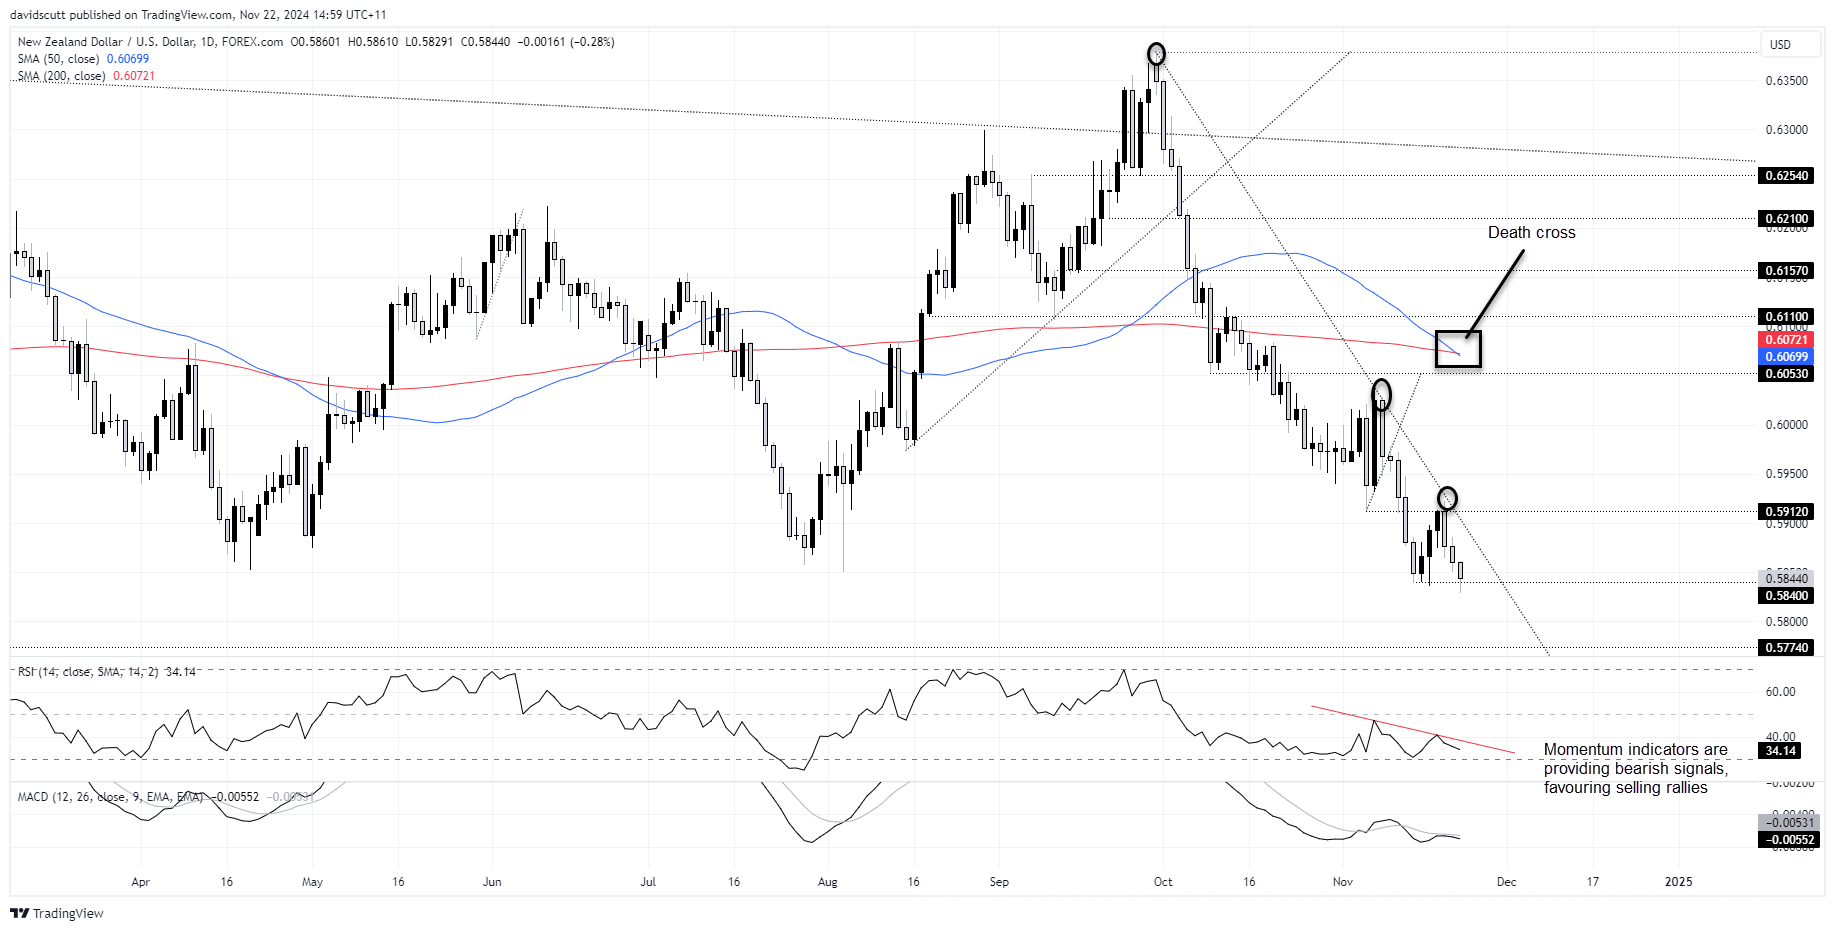Click the 0.63000 price axis label

click(x=1786, y=130)
